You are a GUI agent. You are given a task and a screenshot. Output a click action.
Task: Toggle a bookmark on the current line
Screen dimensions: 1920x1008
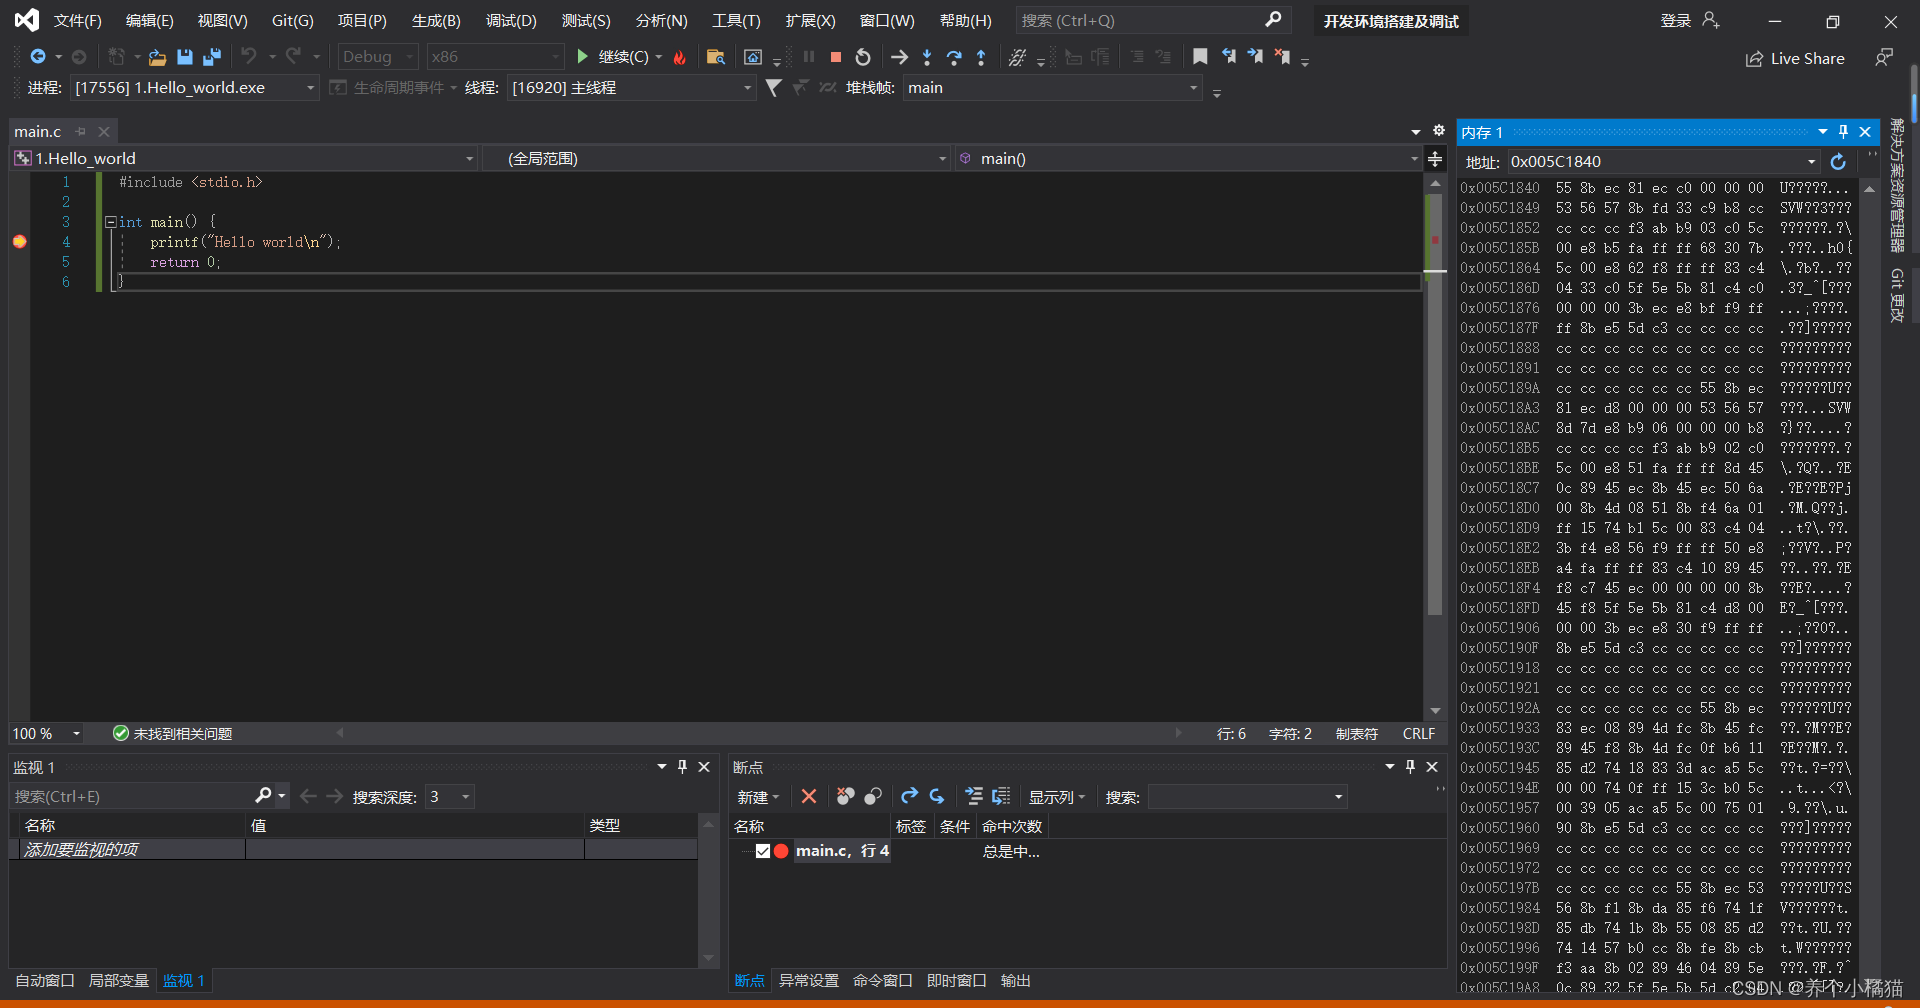click(1200, 57)
